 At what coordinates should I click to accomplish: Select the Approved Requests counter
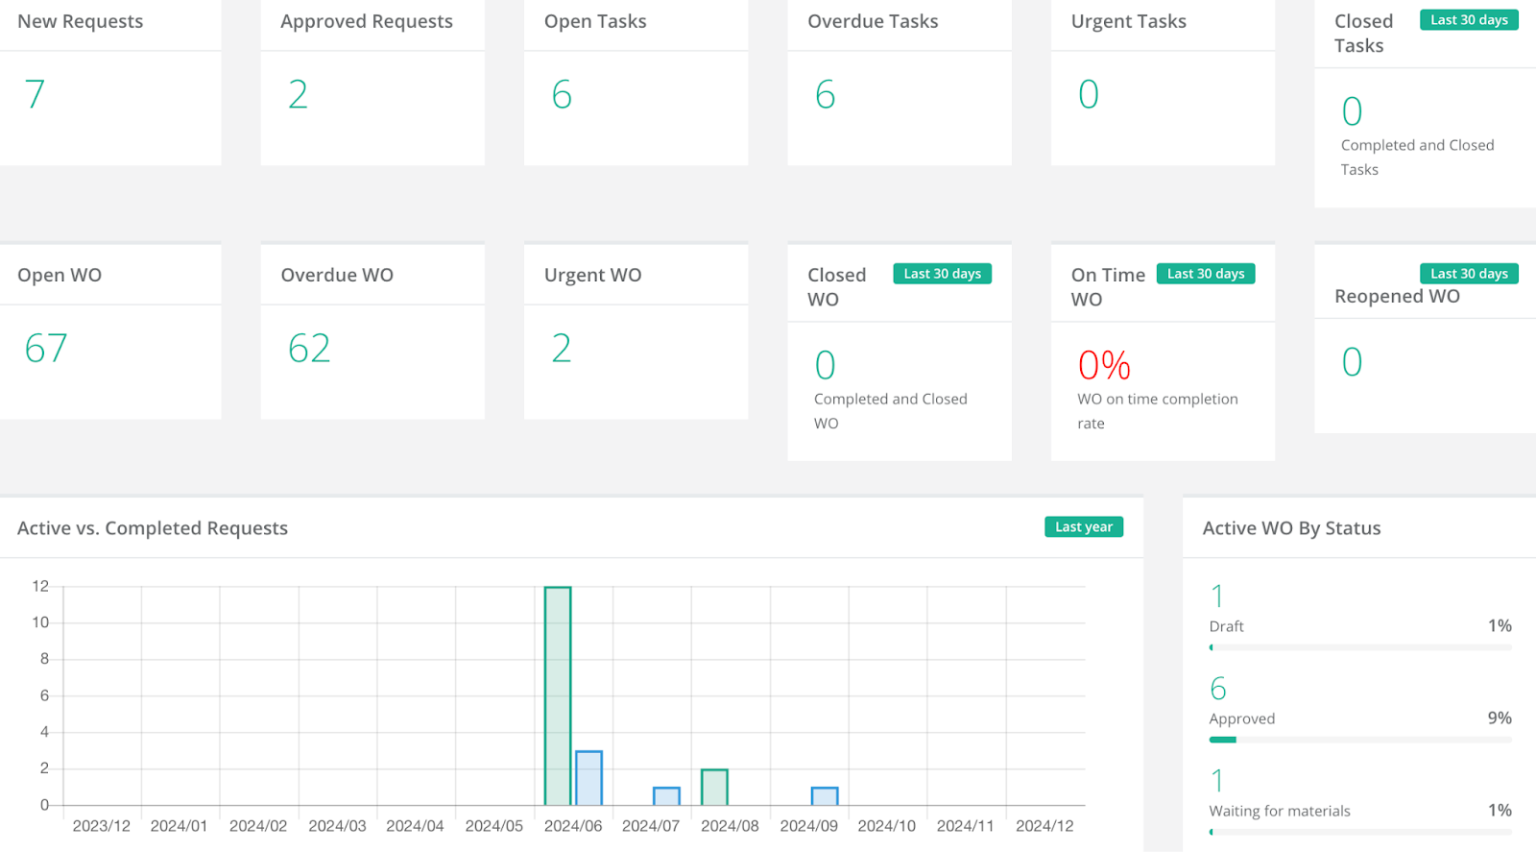(370, 80)
